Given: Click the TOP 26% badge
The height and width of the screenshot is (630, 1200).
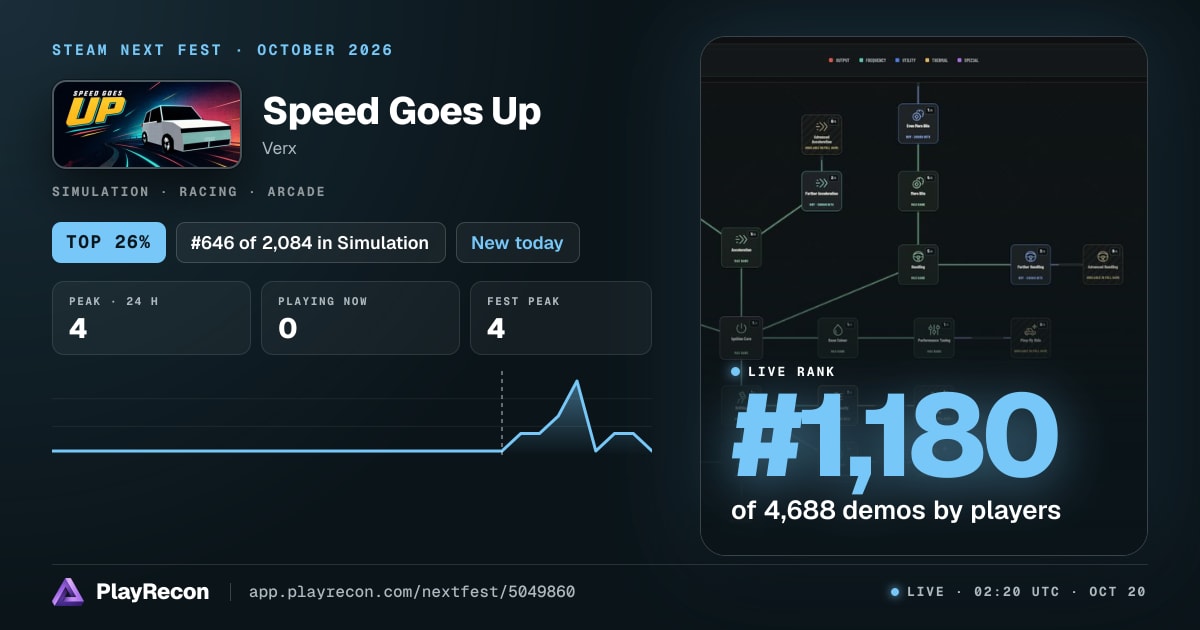Looking at the screenshot, I should 109,242.
